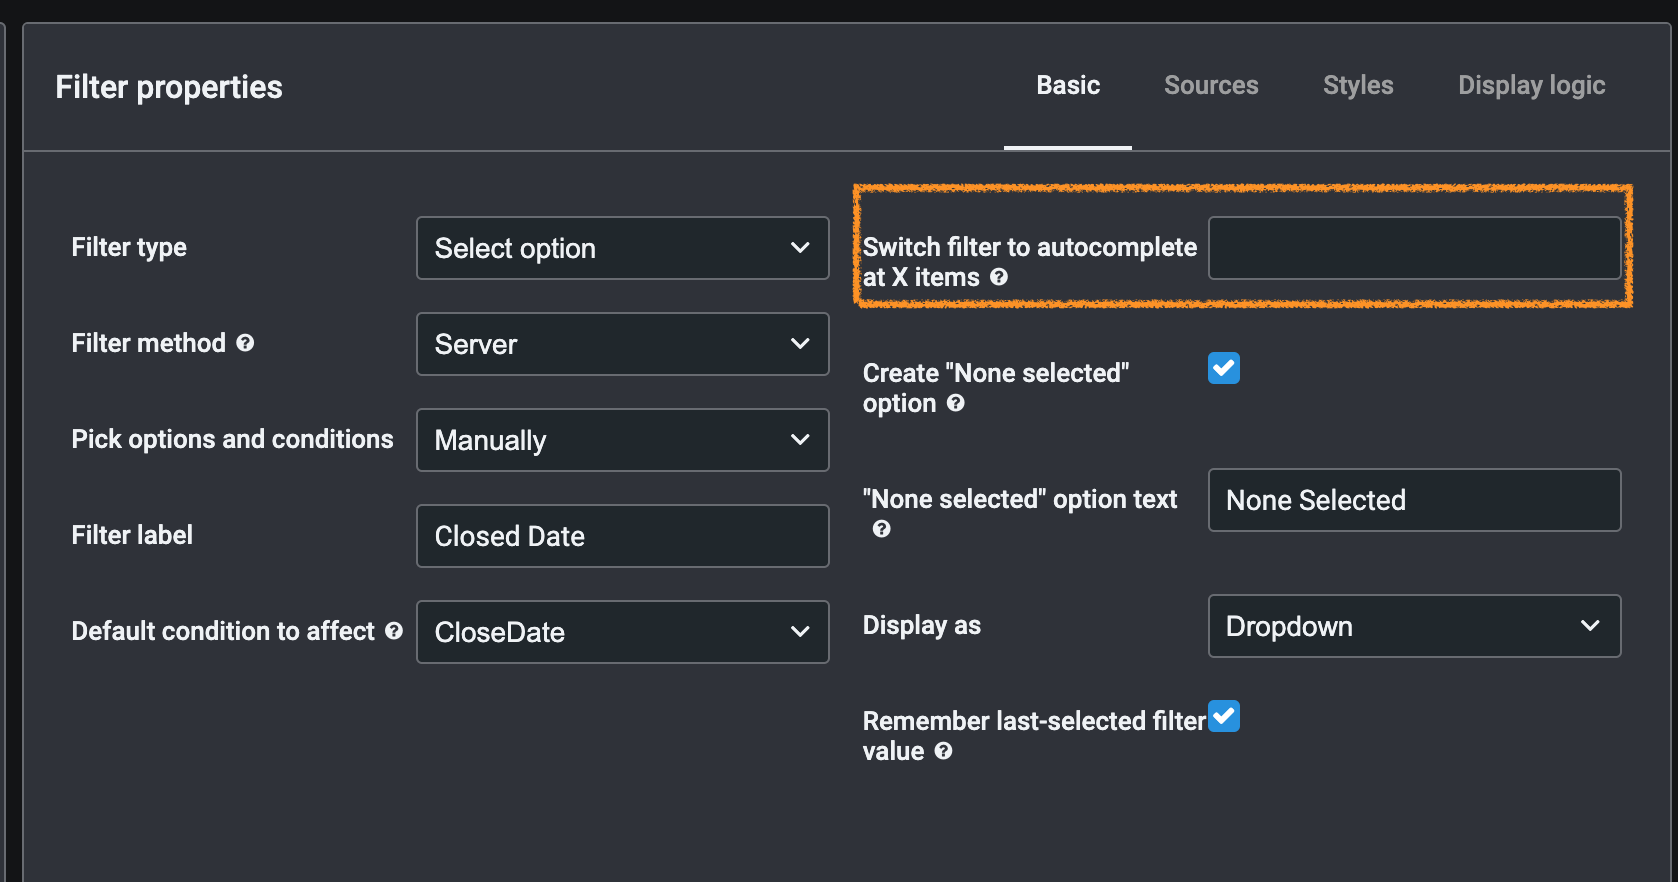Click the Filter properties heading
Screen dimensions: 1678x882
click(x=169, y=88)
